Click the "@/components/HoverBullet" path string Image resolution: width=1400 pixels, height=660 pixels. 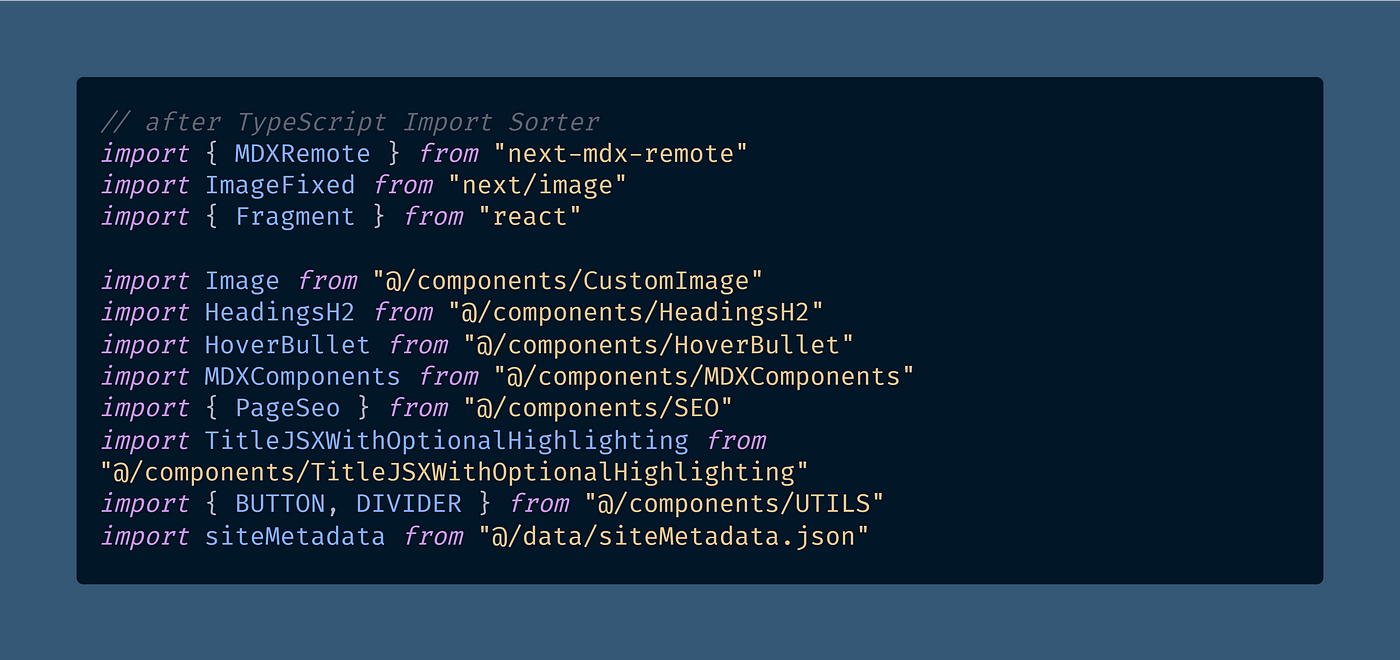658,345
